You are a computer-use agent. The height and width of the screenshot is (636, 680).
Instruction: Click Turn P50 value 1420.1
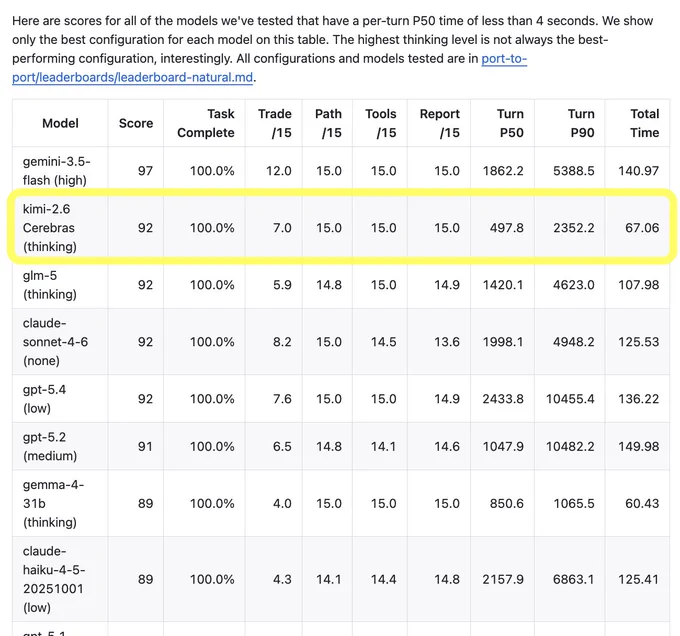[x=503, y=285]
